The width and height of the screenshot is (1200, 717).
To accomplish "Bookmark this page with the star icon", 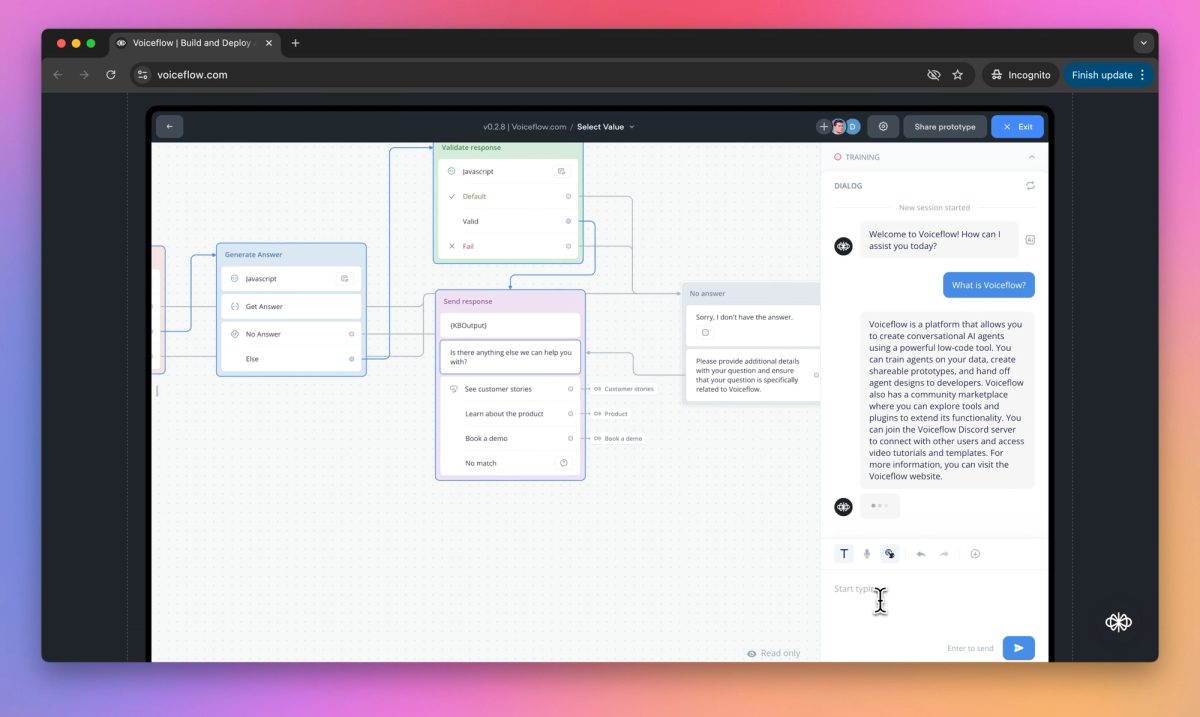I will tap(958, 75).
